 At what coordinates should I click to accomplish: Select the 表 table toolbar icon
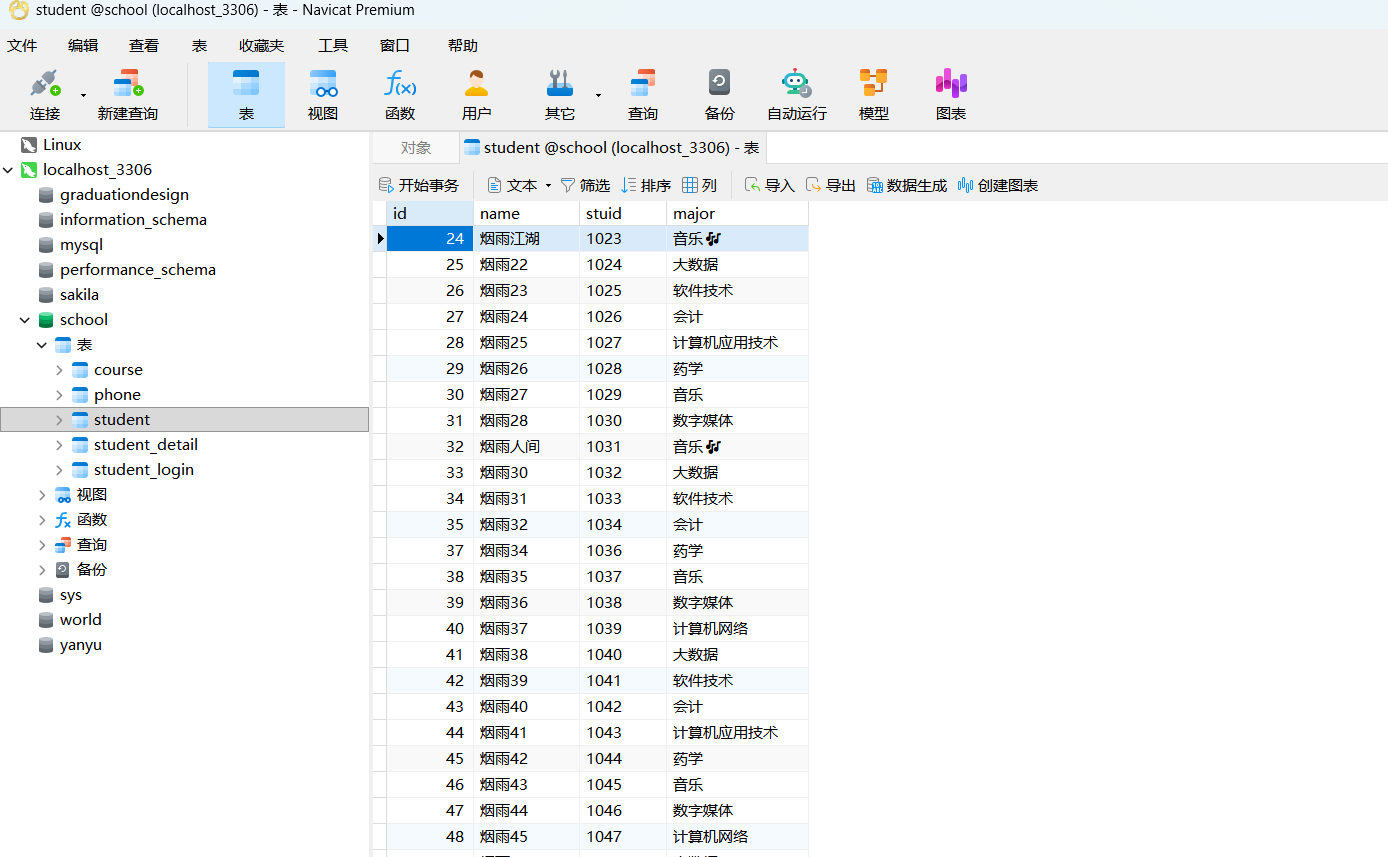point(246,95)
